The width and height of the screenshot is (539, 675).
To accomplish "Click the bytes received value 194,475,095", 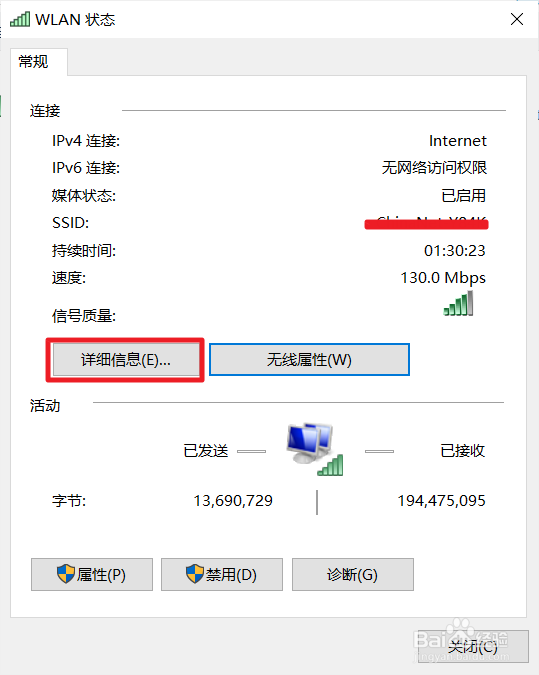I will (441, 501).
